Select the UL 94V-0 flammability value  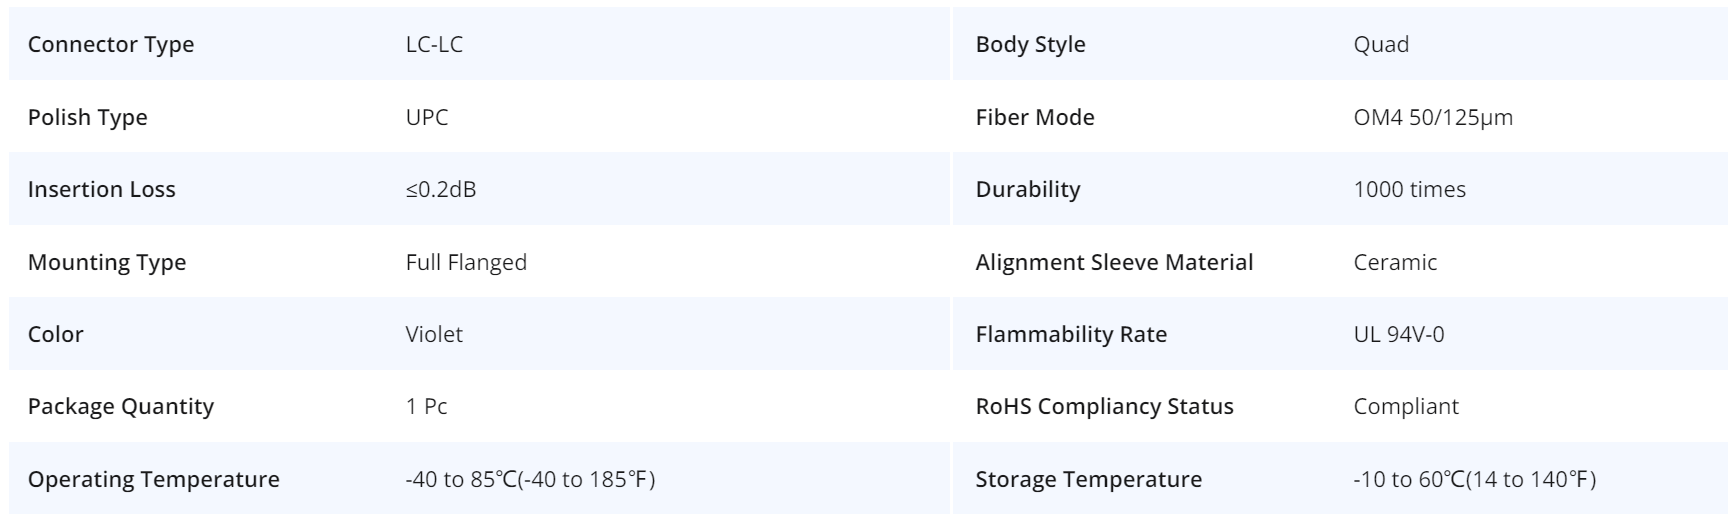click(x=1398, y=334)
